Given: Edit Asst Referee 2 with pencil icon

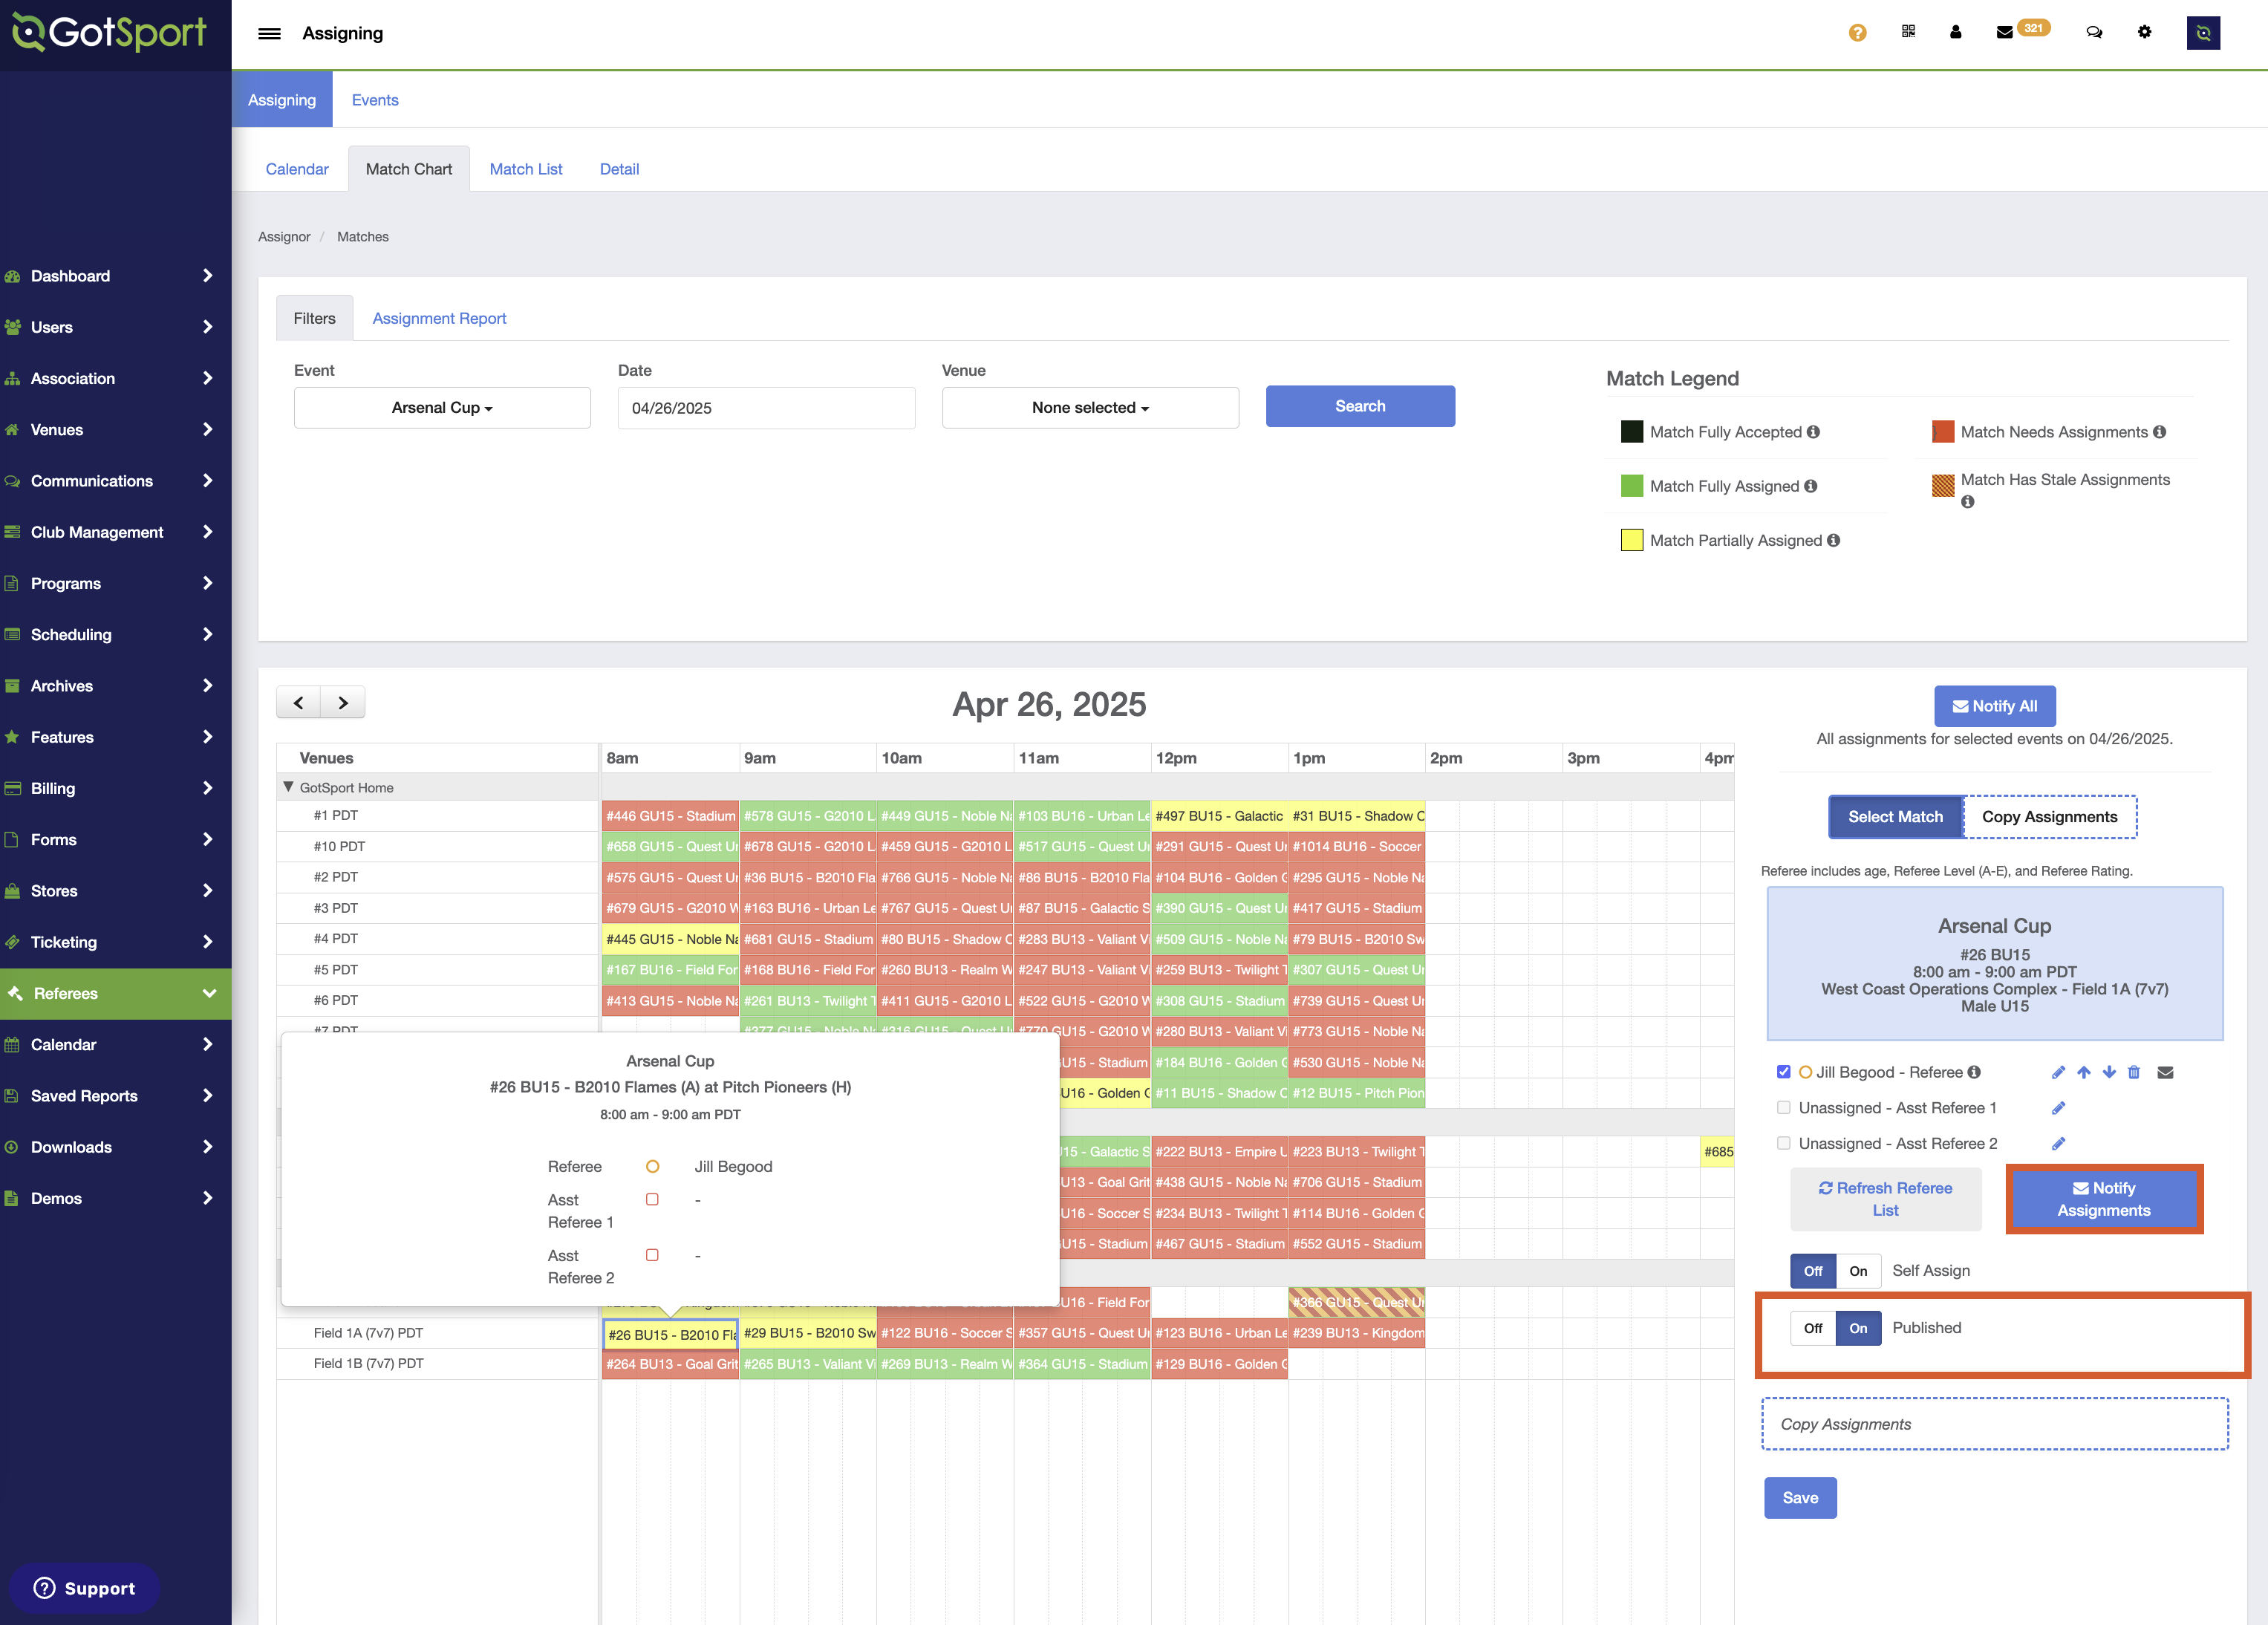Looking at the screenshot, I should 2058,1143.
